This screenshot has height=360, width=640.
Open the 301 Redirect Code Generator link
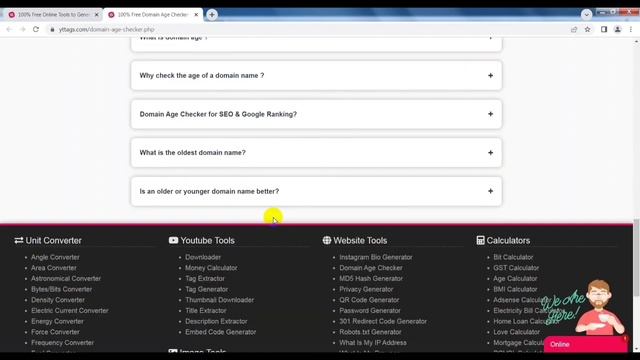(383, 321)
